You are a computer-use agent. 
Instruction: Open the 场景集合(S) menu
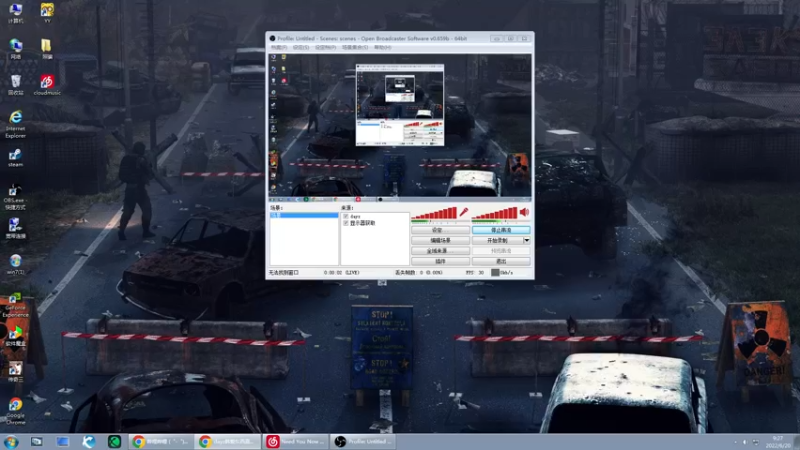pos(355,47)
